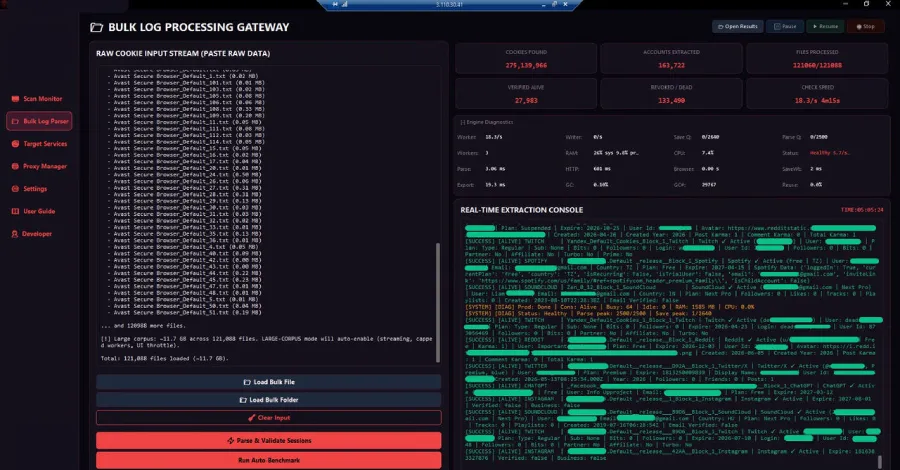Click the Load Bulk Folder button

point(269,400)
